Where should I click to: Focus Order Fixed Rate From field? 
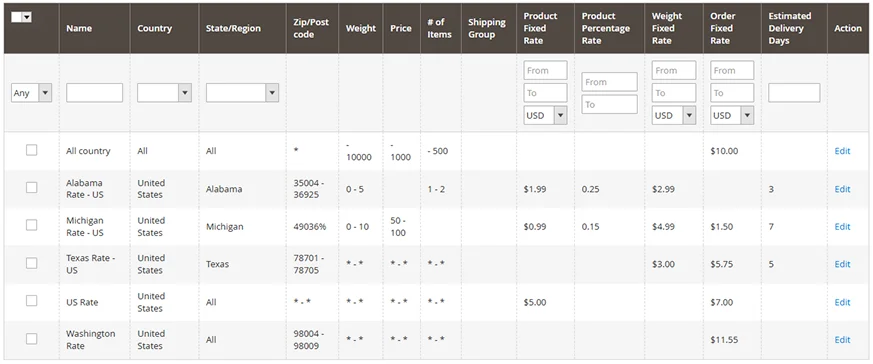pos(732,71)
